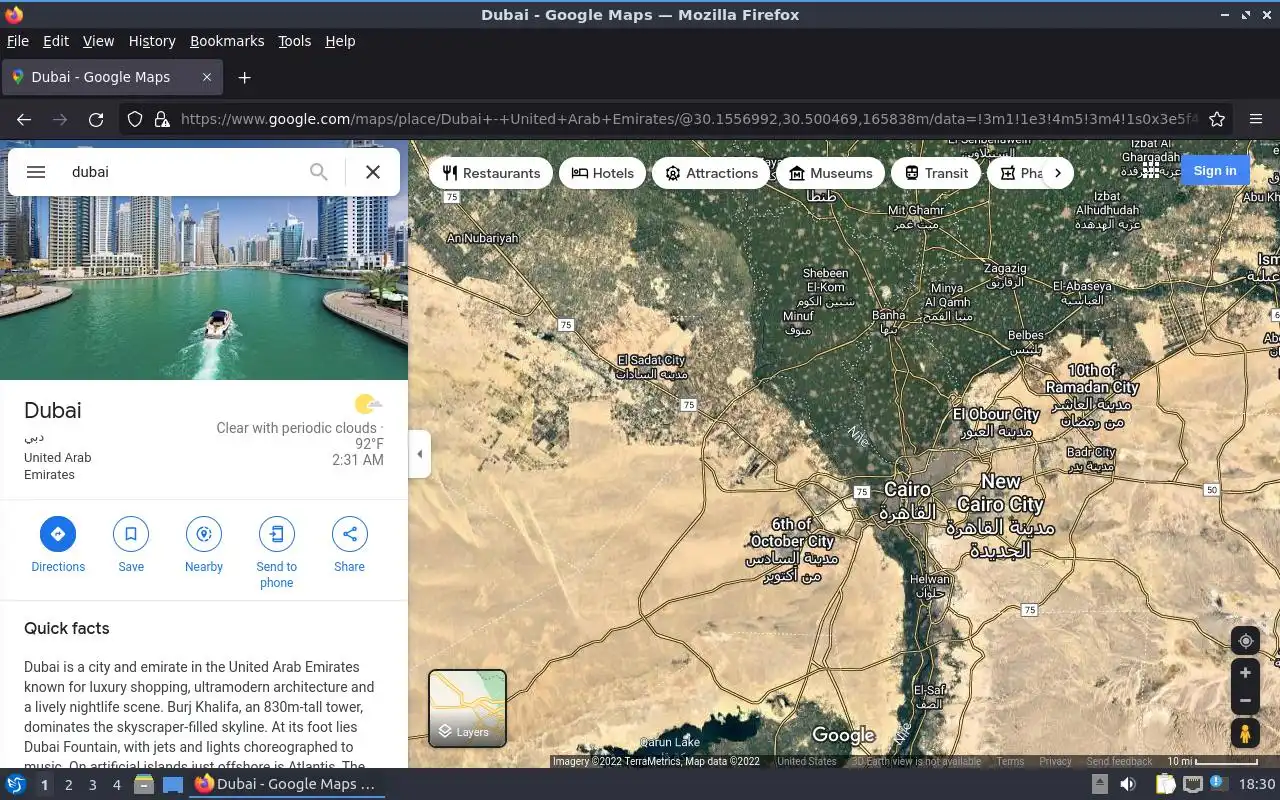The image size is (1280, 800).
Task: Open the File menu
Action: coord(18,41)
